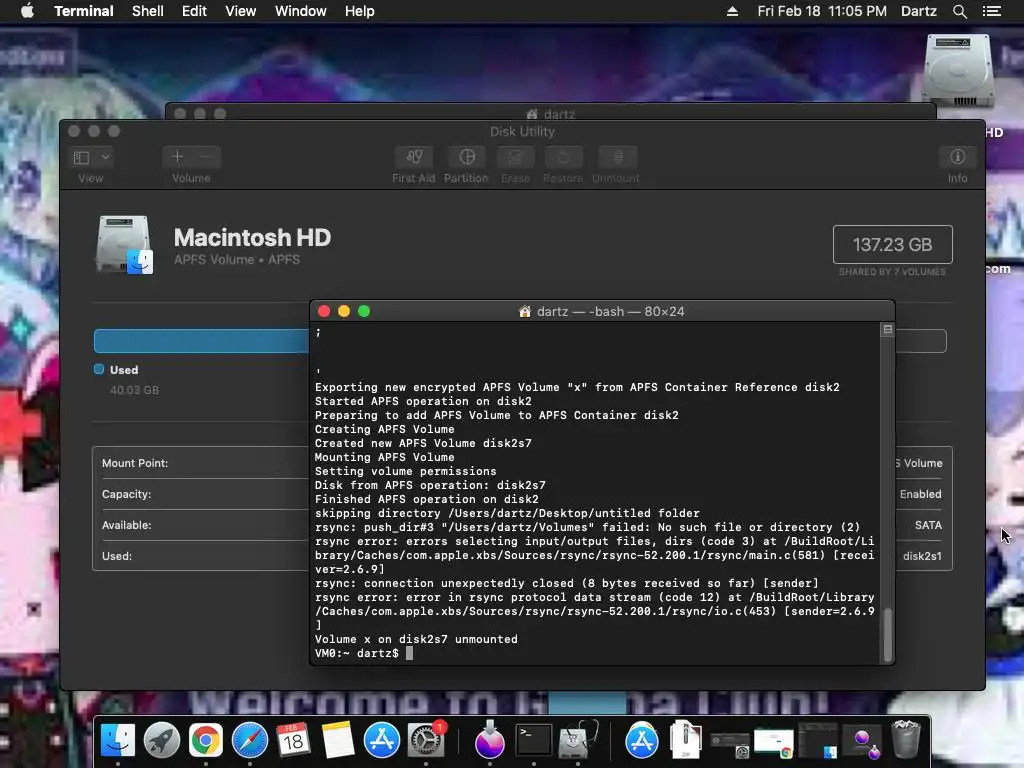Remove volume with the minus button
The height and width of the screenshot is (768, 1024).
[206, 157]
